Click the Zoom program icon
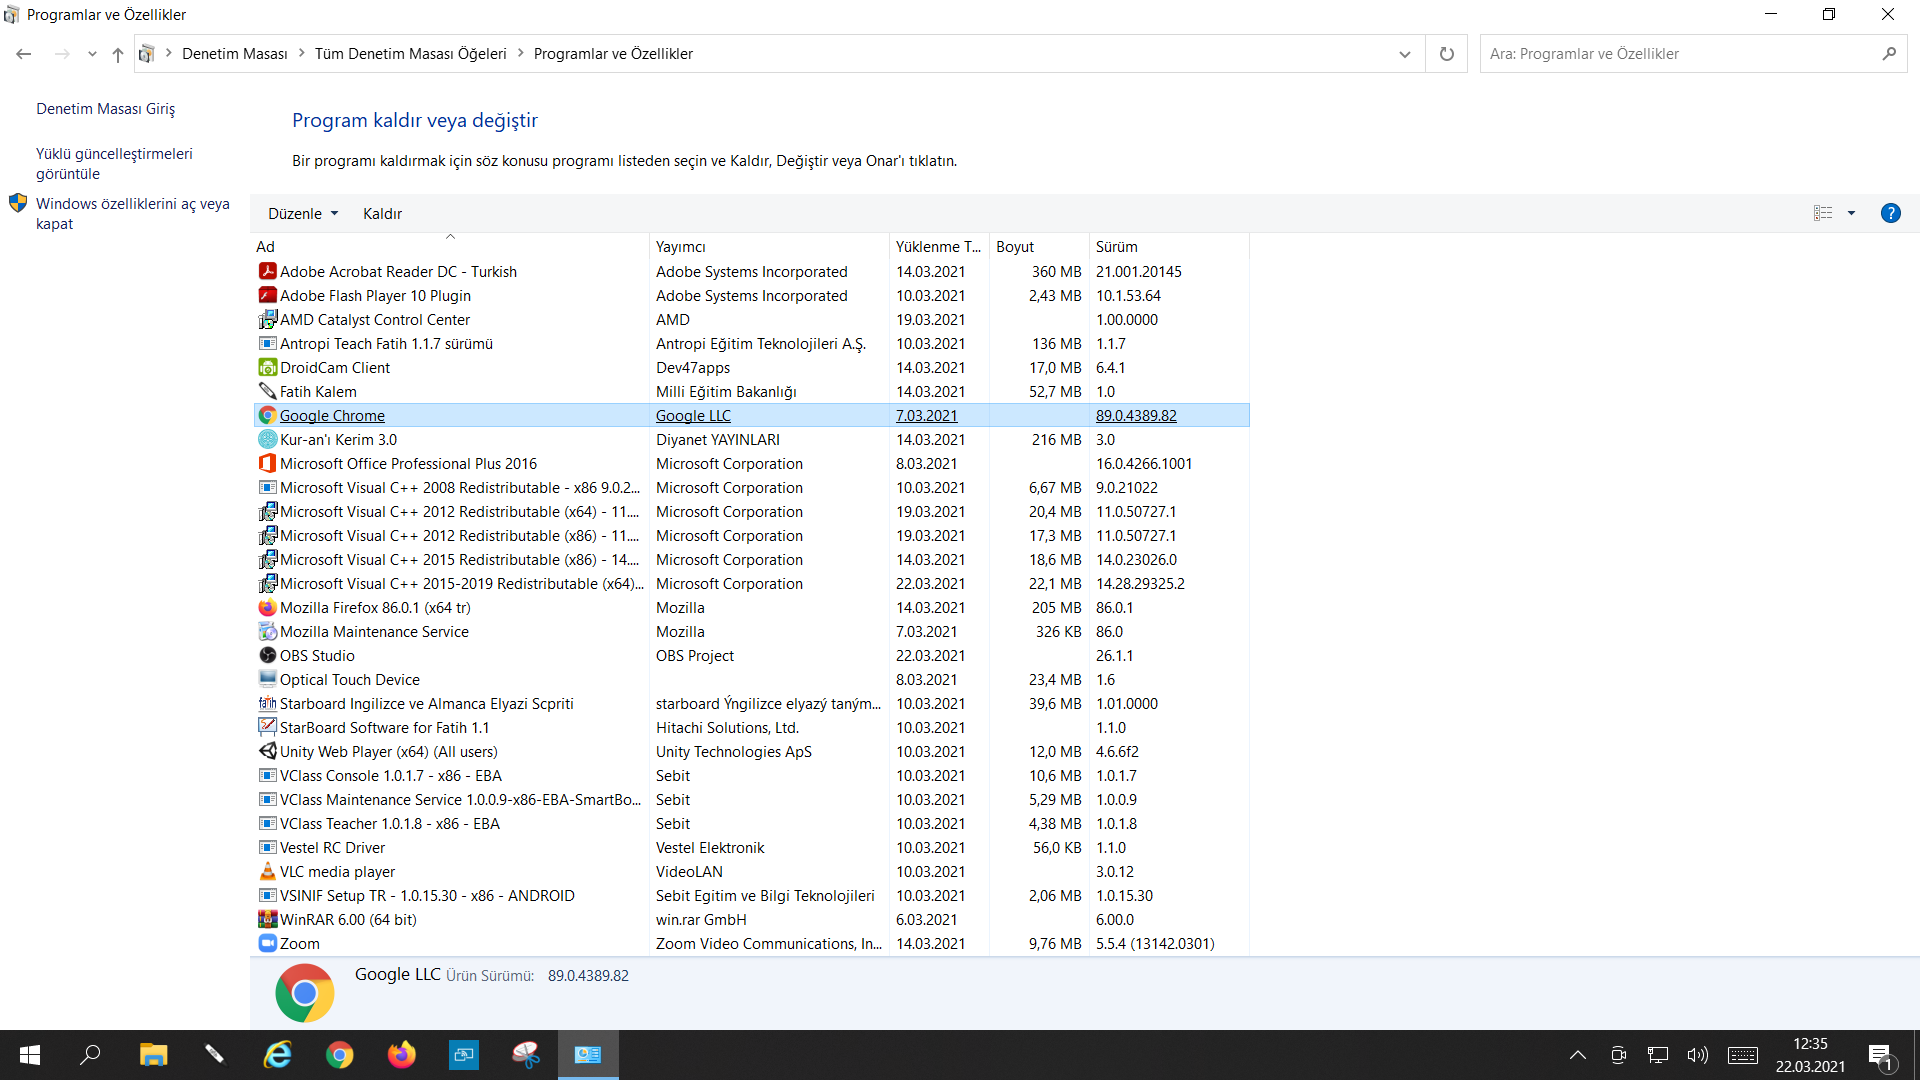 [x=267, y=943]
